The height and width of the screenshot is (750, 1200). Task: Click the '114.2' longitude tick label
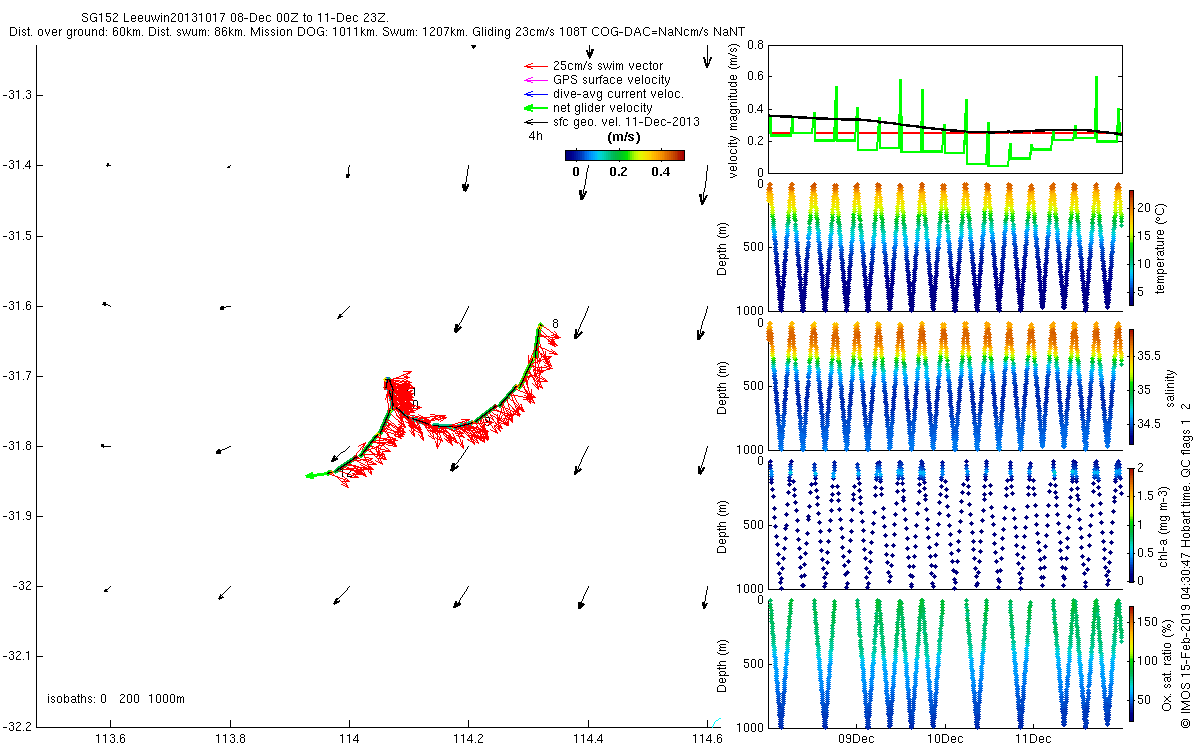click(x=468, y=739)
